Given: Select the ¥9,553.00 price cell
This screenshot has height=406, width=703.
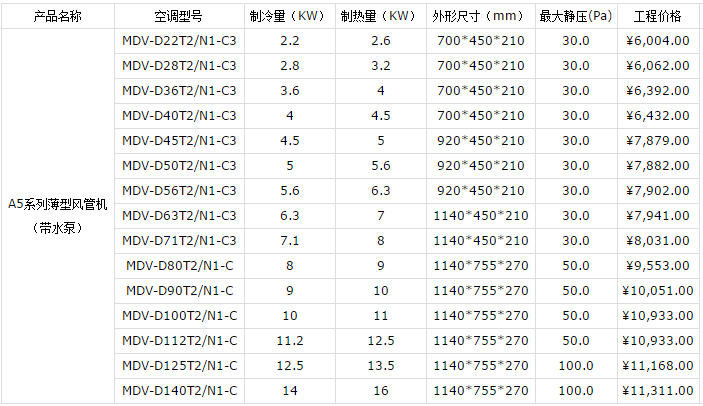Looking at the screenshot, I should pos(659,265).
